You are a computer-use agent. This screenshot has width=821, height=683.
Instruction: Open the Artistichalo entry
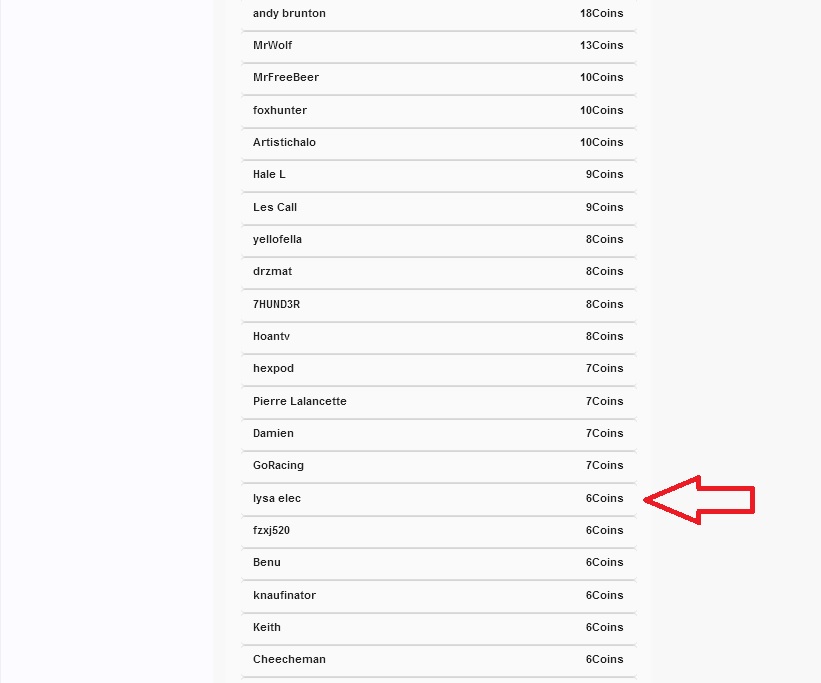(x=439, y=142)
